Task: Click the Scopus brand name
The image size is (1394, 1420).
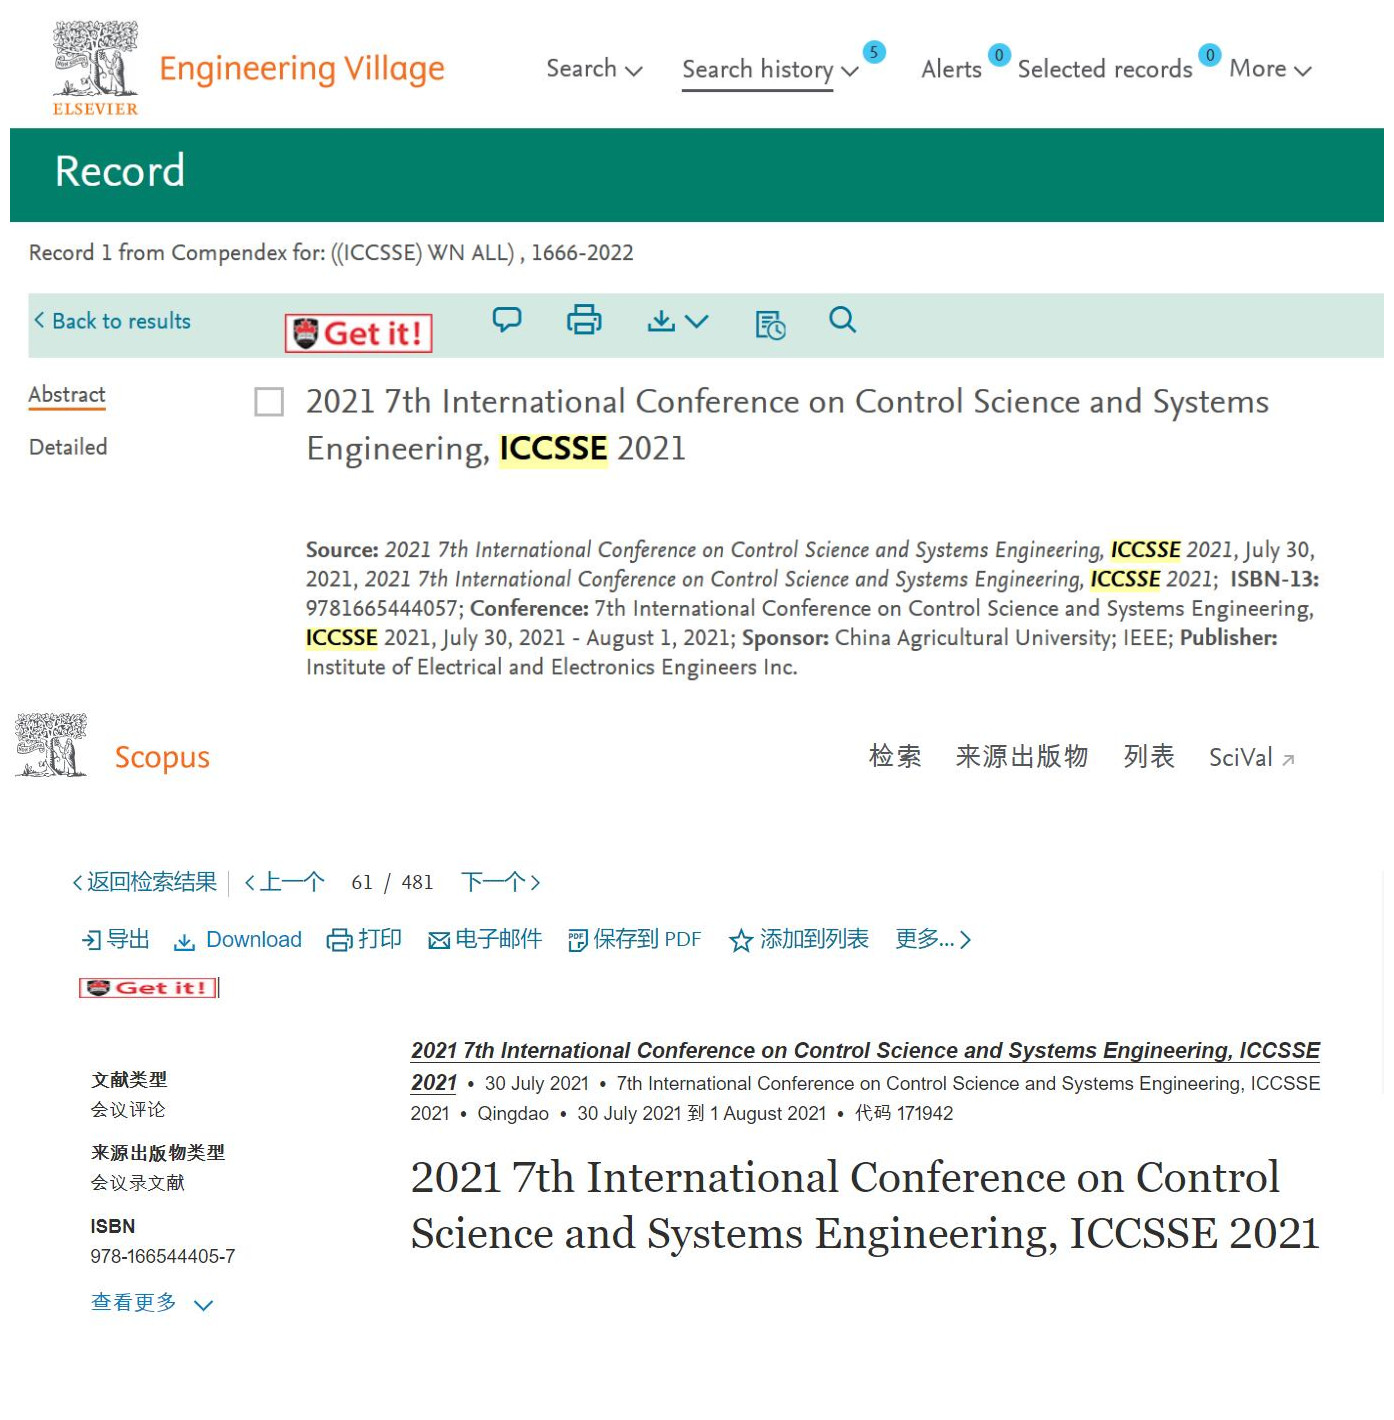Action: [162, 757]
